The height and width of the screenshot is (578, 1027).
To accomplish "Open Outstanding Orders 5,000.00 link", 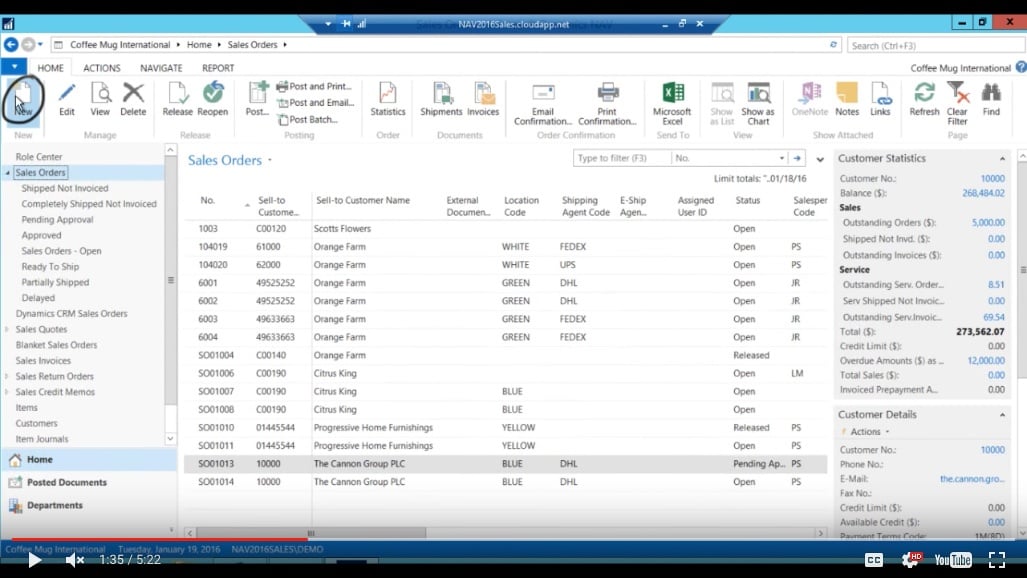I will (988, 223).
